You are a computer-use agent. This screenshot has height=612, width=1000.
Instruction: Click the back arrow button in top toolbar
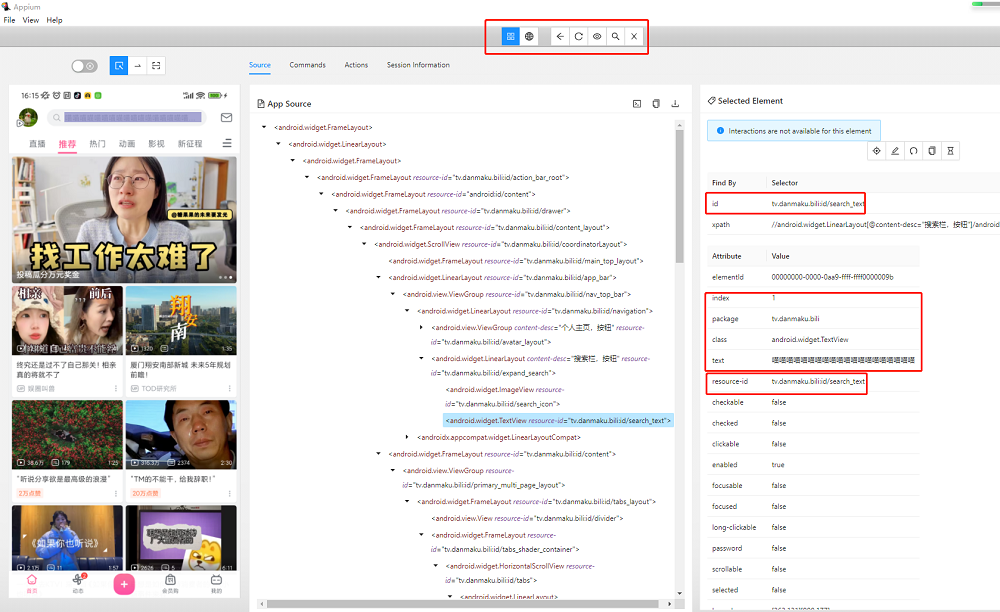pos(560,36)
